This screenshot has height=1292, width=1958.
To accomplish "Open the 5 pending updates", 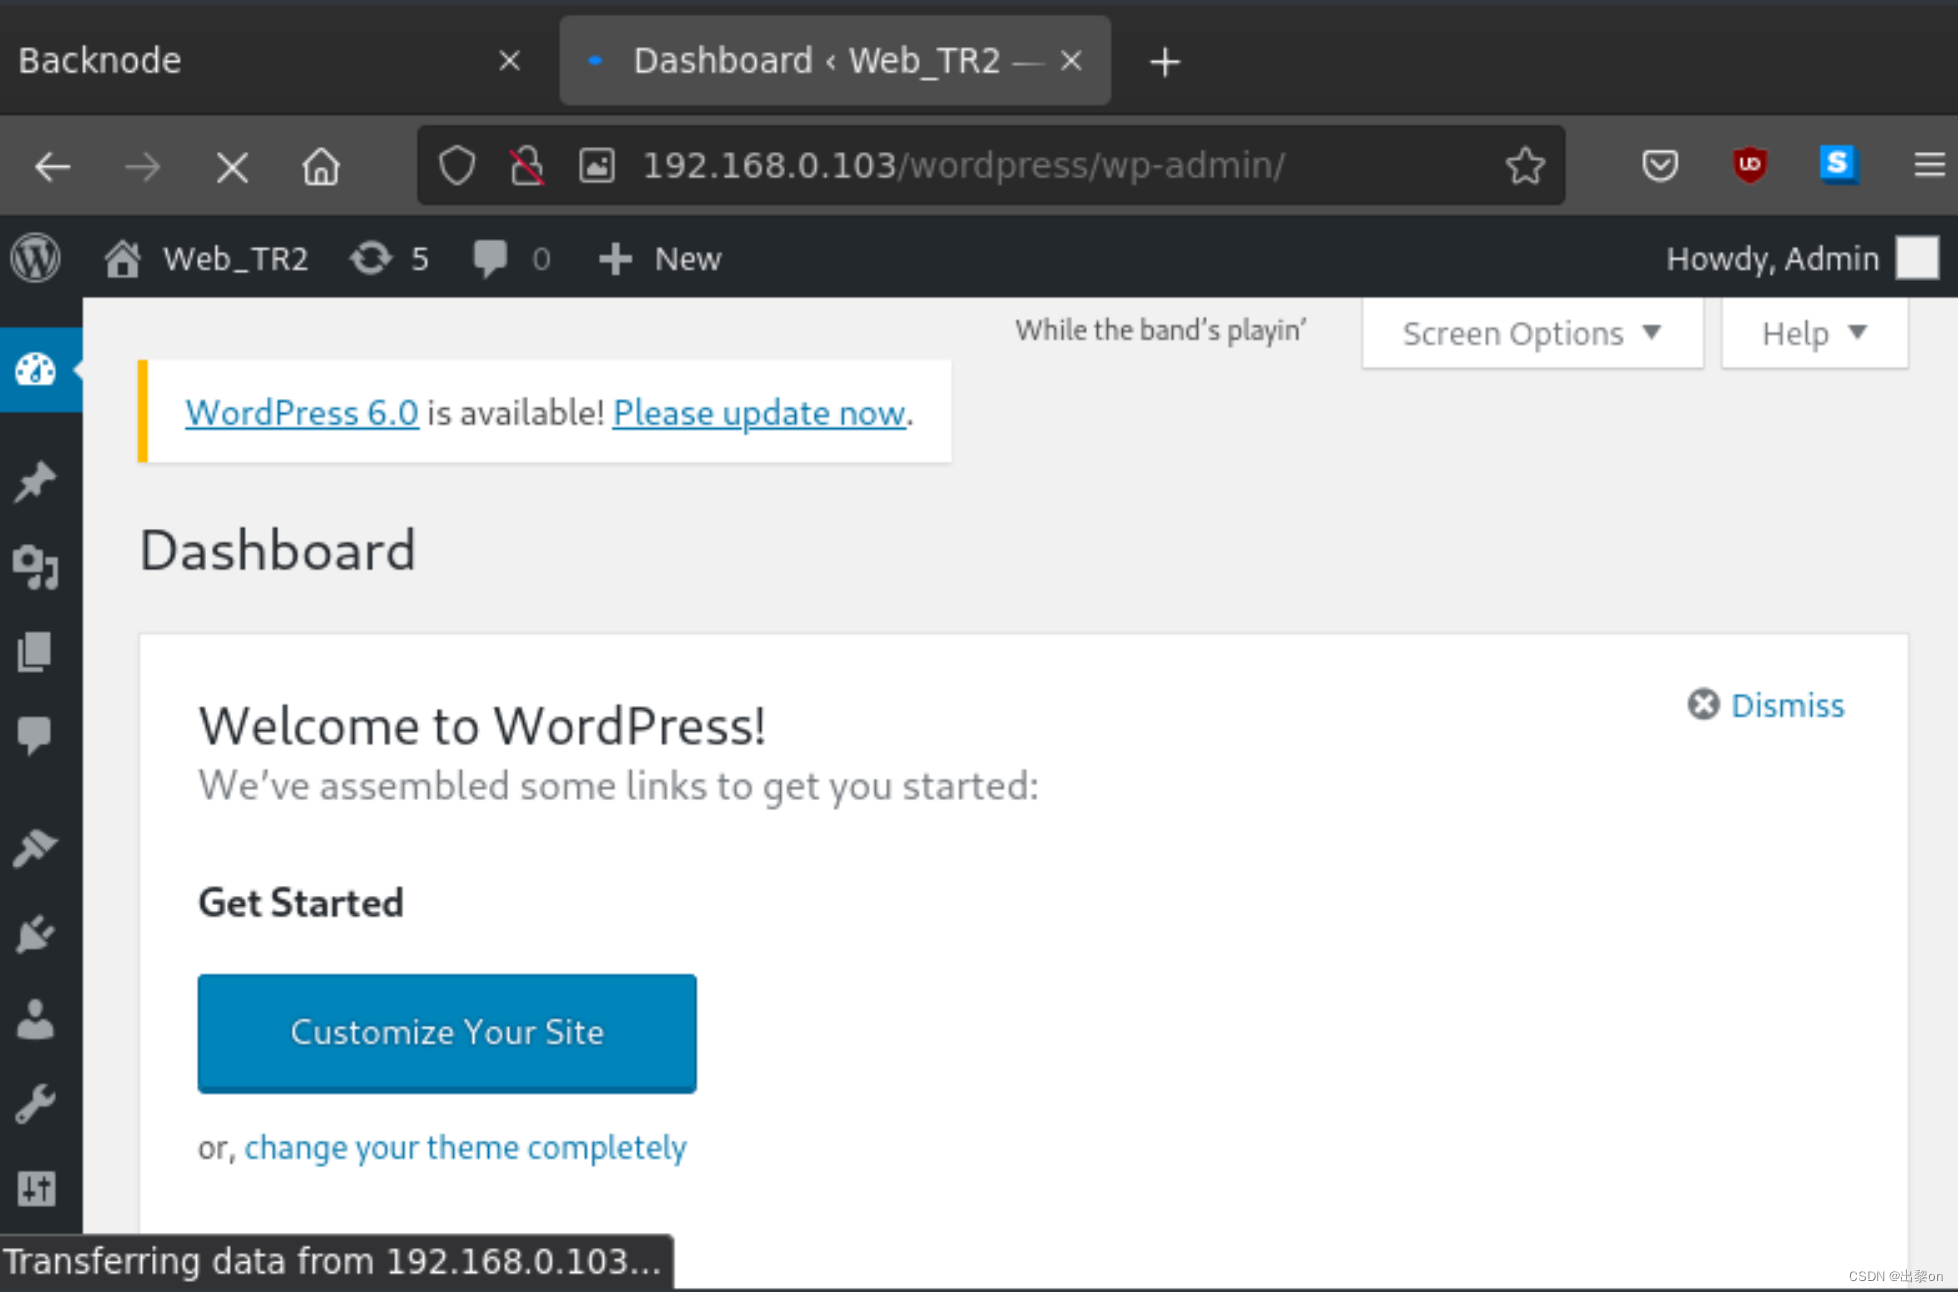I will [x=389, y=259].
